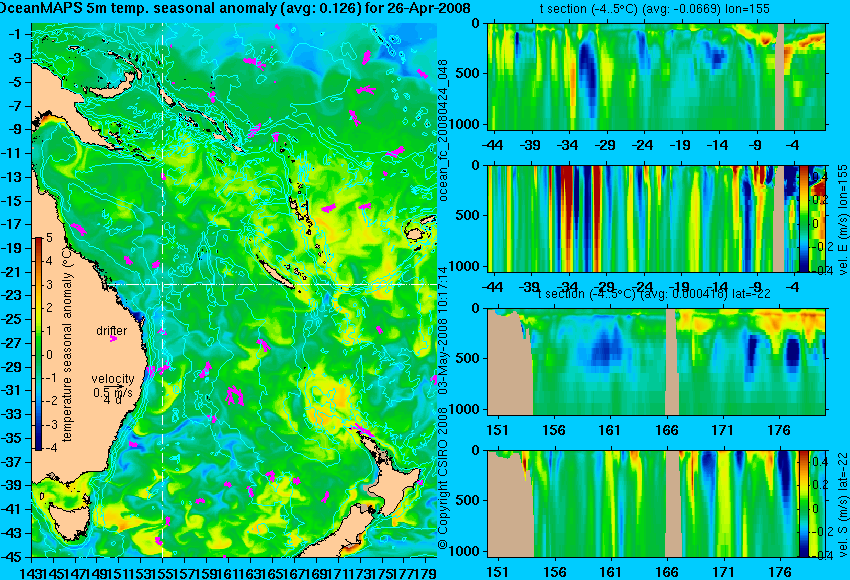Click the '© Copyright CSIRO 2008' vertical text
The height and width of the screenshot is (580, 850).
(443, 478)
